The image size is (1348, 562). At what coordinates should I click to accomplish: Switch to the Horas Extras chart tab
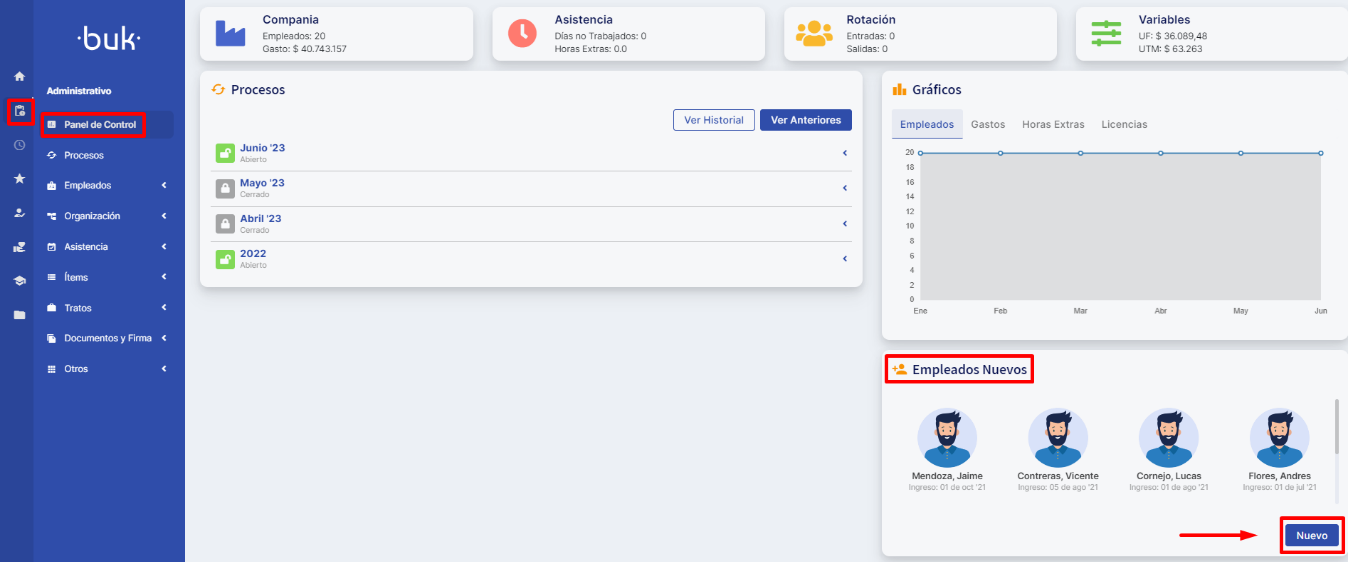pos(1053,125)
